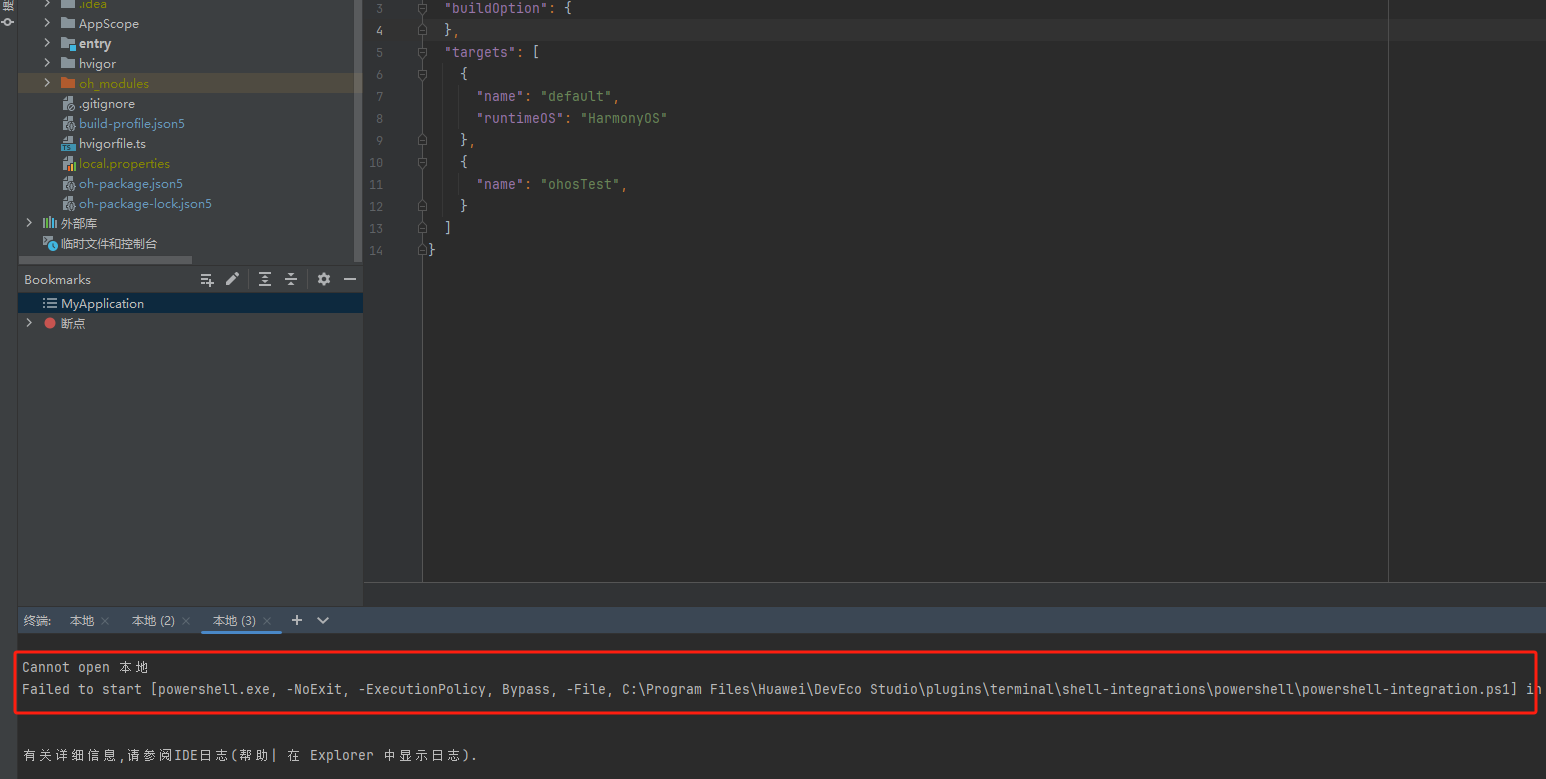Select the entry module in project tree

[x=190, y=43]
